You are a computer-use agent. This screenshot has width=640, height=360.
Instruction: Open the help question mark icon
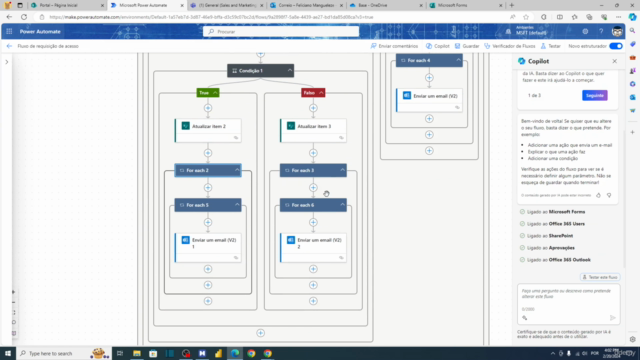(601, 31)
